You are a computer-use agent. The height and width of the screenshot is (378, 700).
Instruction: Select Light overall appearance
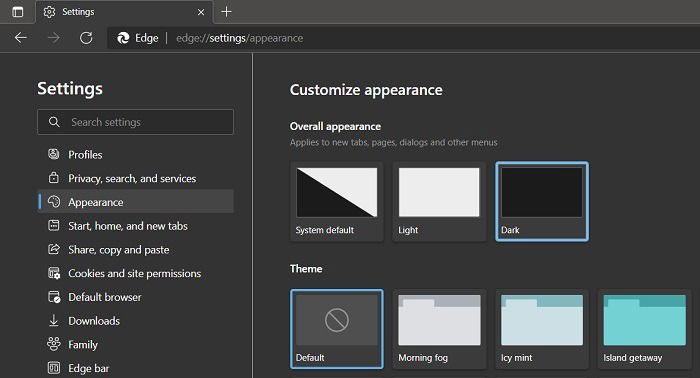point(439,202)
